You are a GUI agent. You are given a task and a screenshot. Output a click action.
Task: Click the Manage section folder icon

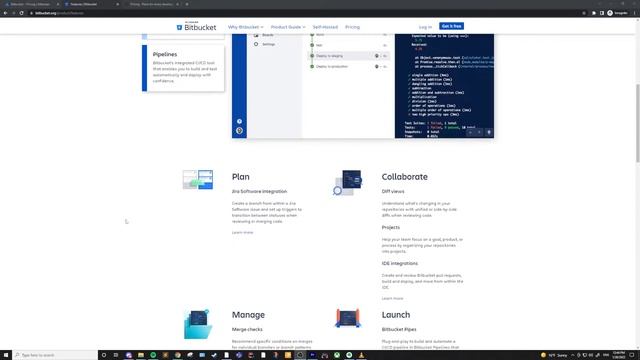(198, 324)
